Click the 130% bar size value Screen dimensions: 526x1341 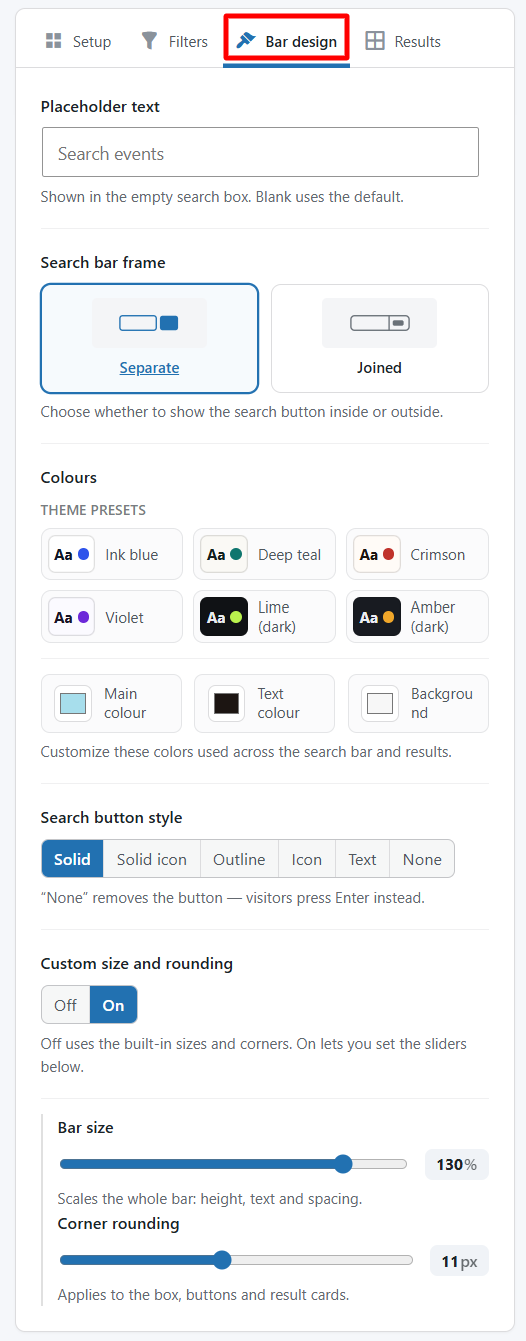[x=457, y=1164]
